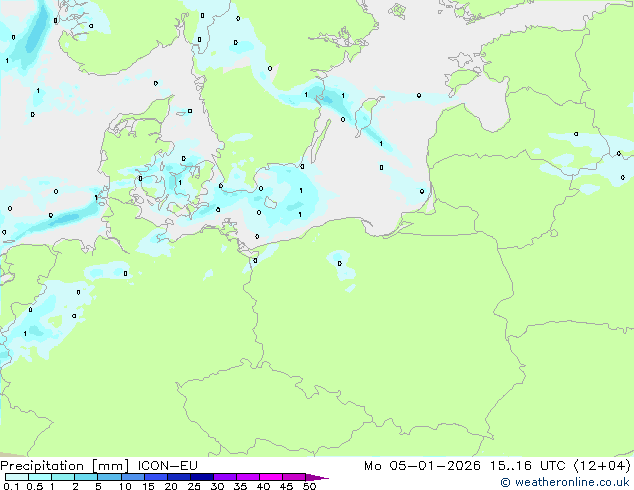Click the 0.5–1 mm legend color swatch

40,477
